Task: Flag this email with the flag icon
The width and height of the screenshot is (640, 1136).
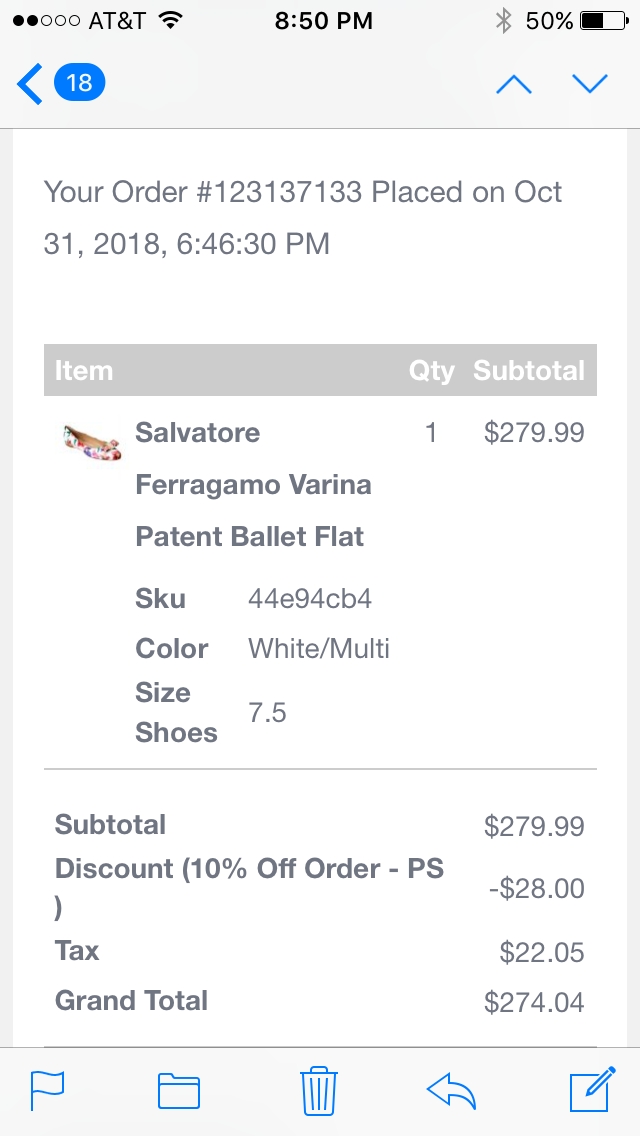Action: coord(47,1091)
